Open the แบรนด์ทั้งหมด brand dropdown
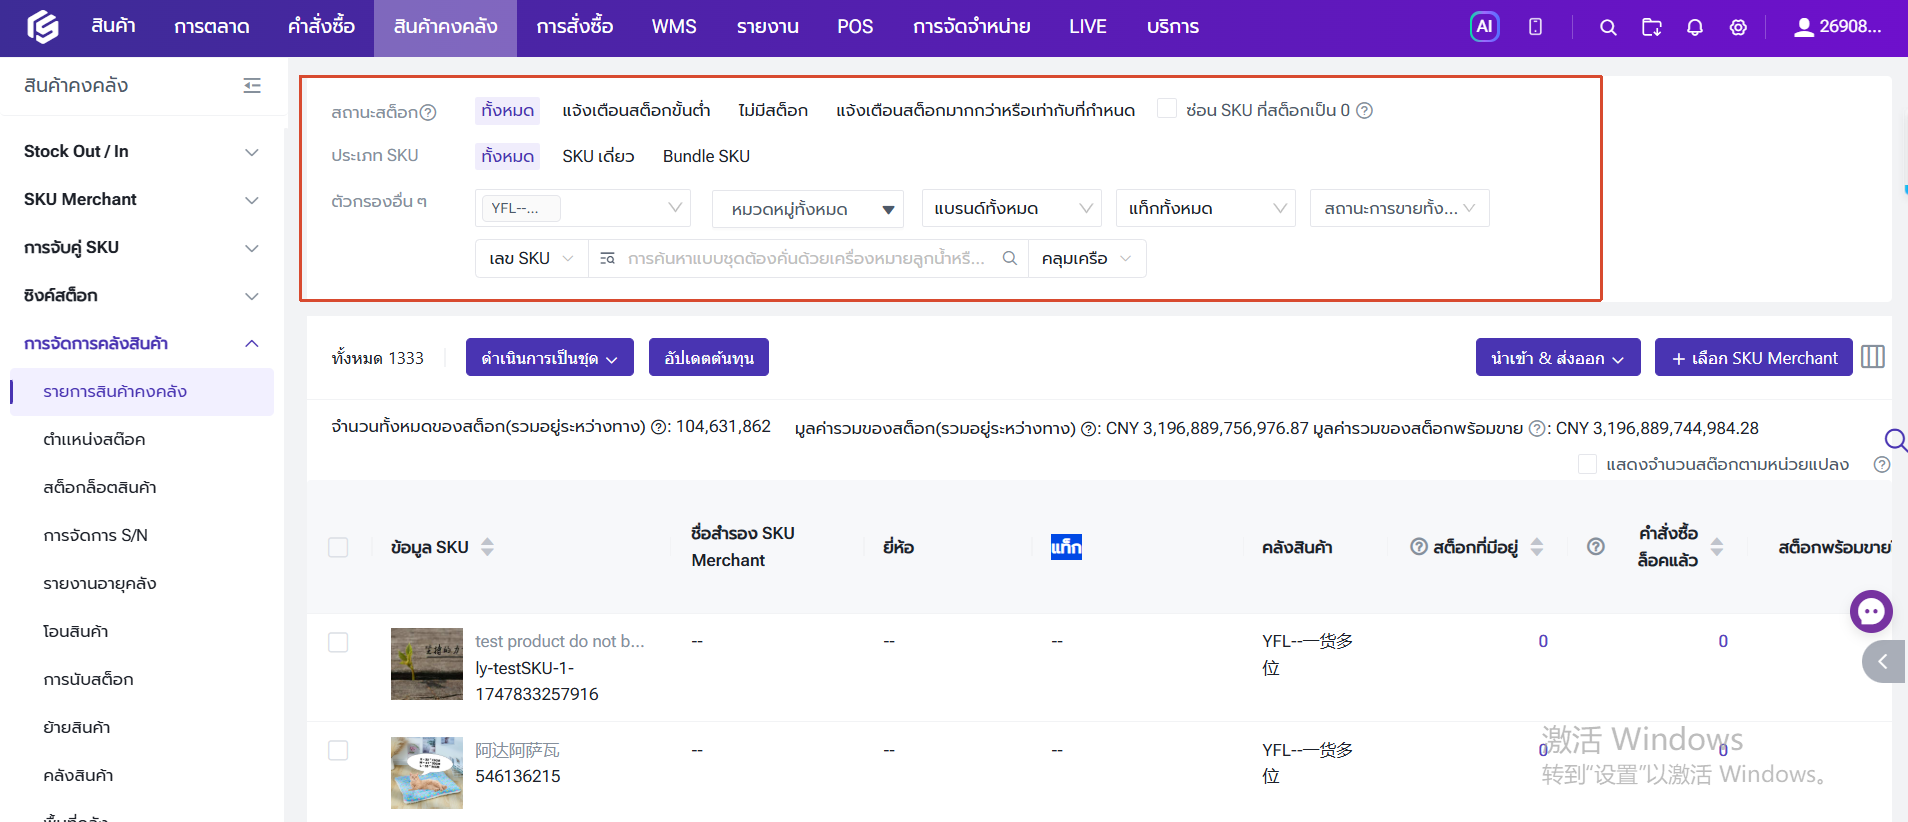This screenshot has width=1908, height=822. [x=1011, y=208]
